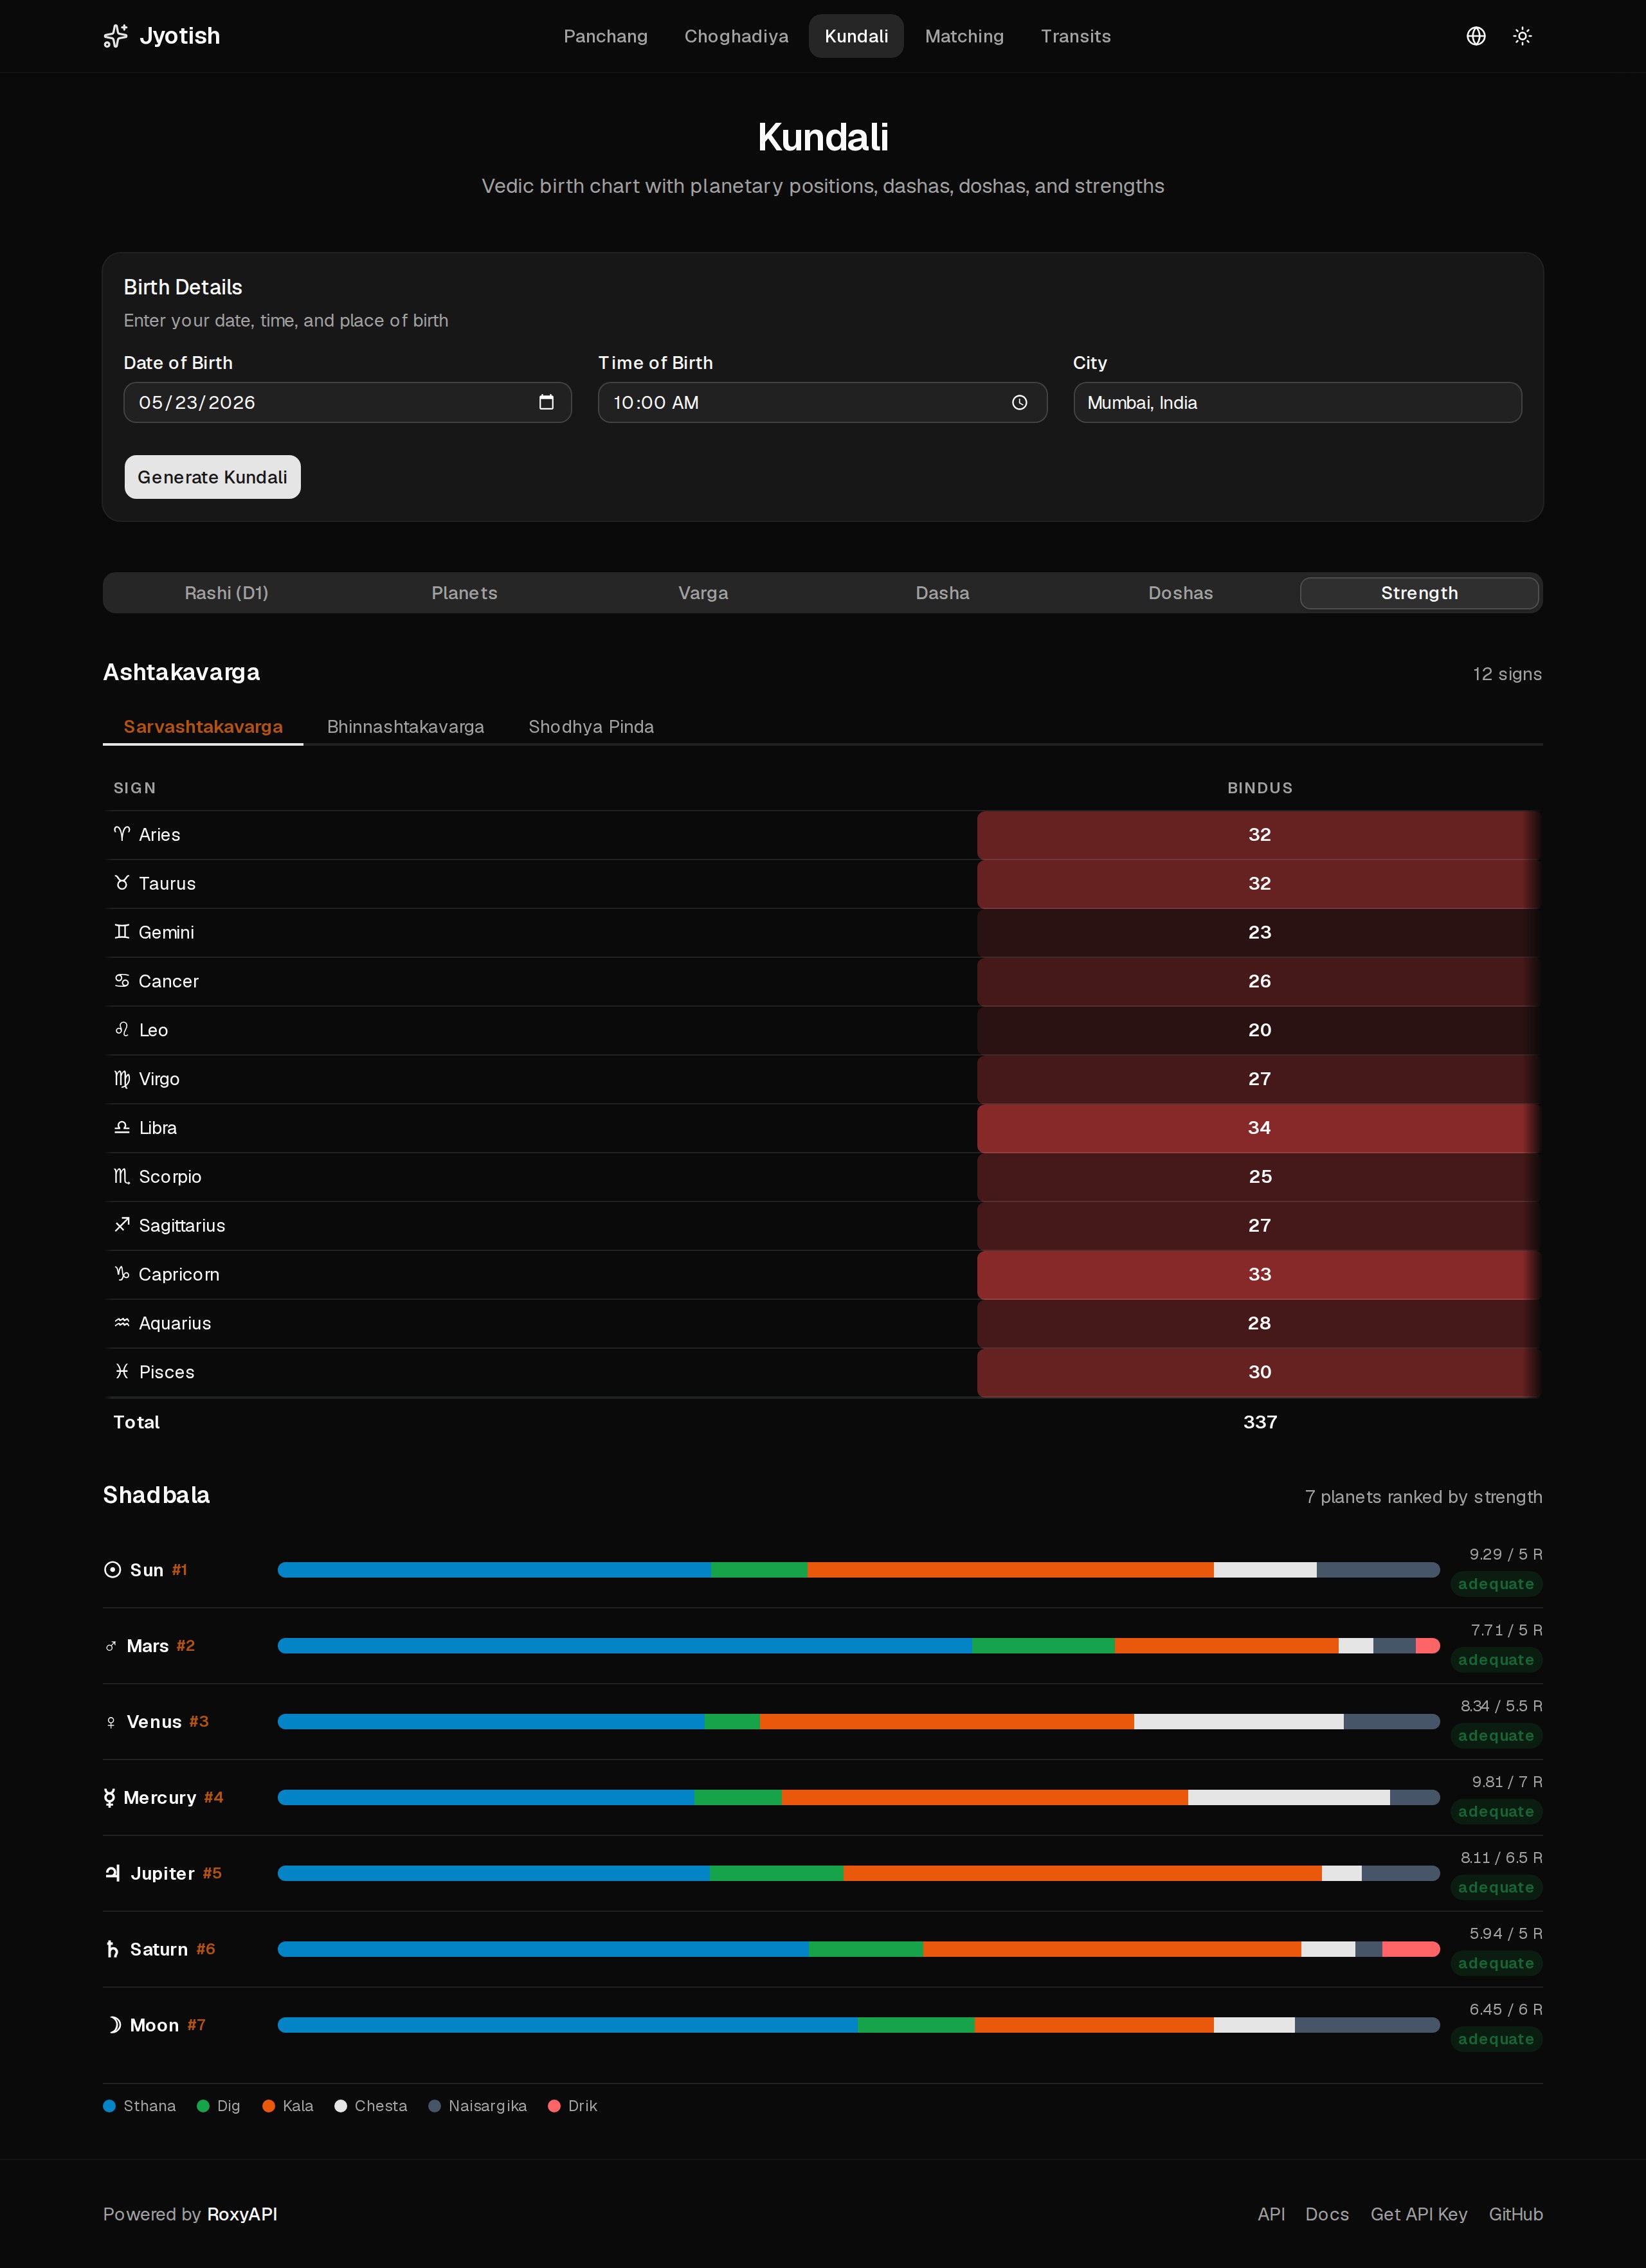Click the pink Drik legend dot
The height and width of the screenshot is (2268, 1646).
554,2106
